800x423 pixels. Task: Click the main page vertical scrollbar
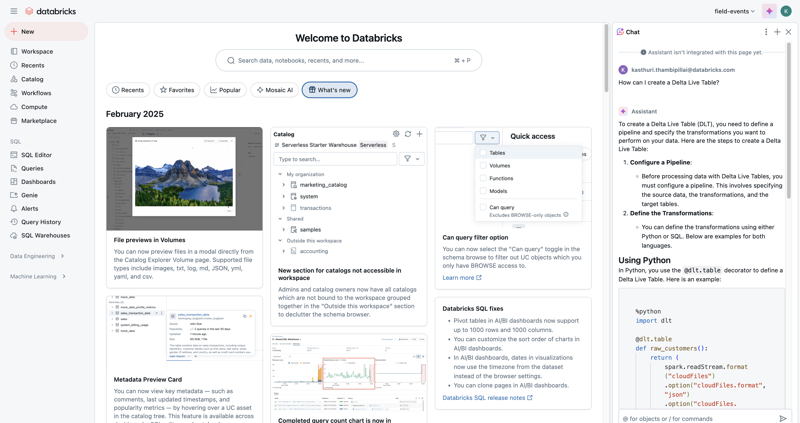[606, 57]
